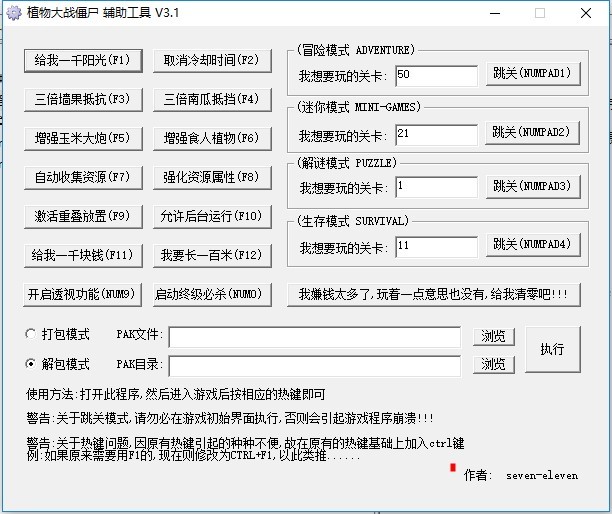
Task: Select the 打包模式 radio button
Action: click(x=32, y=334)
